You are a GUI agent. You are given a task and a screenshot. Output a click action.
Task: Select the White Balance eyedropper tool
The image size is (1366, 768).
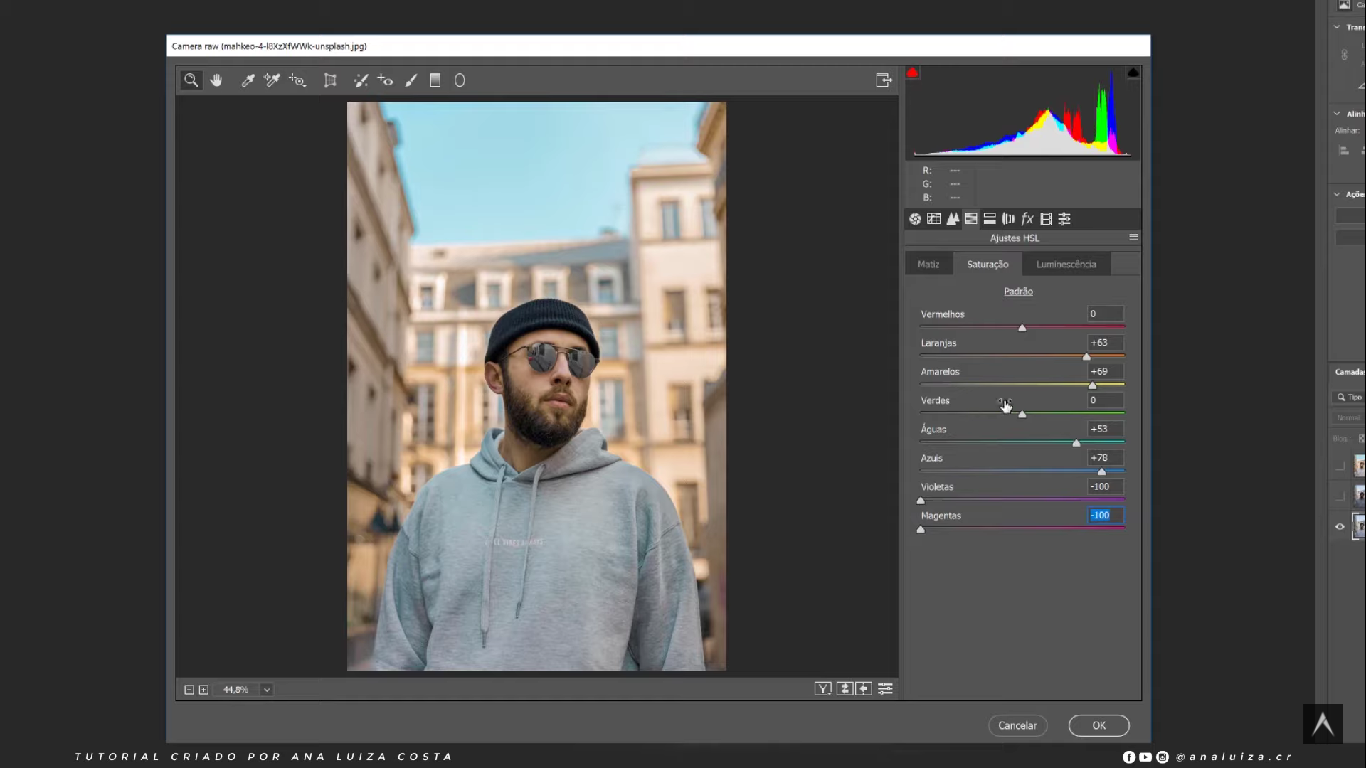tap(247, 80)
